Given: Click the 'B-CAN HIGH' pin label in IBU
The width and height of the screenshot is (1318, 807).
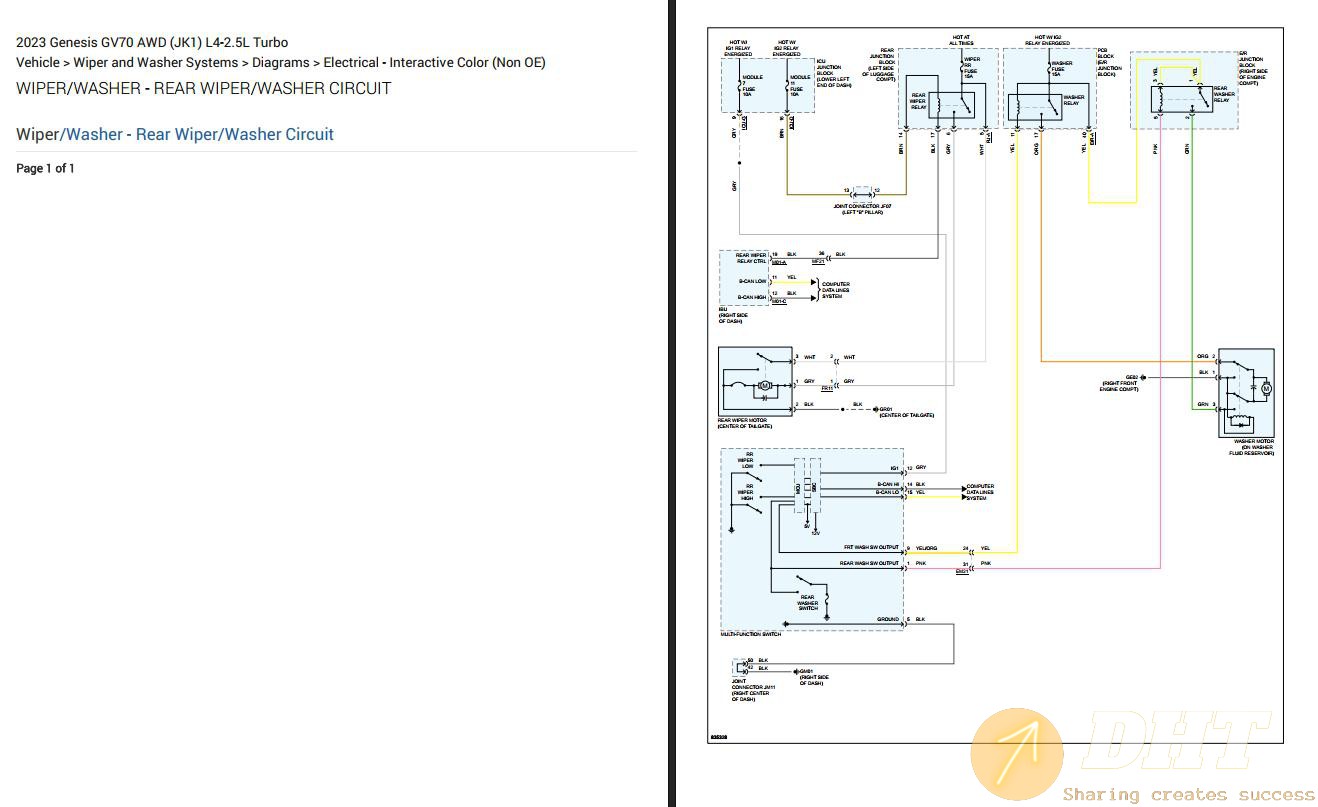Looking at the screenshot, I should [752, 296].
